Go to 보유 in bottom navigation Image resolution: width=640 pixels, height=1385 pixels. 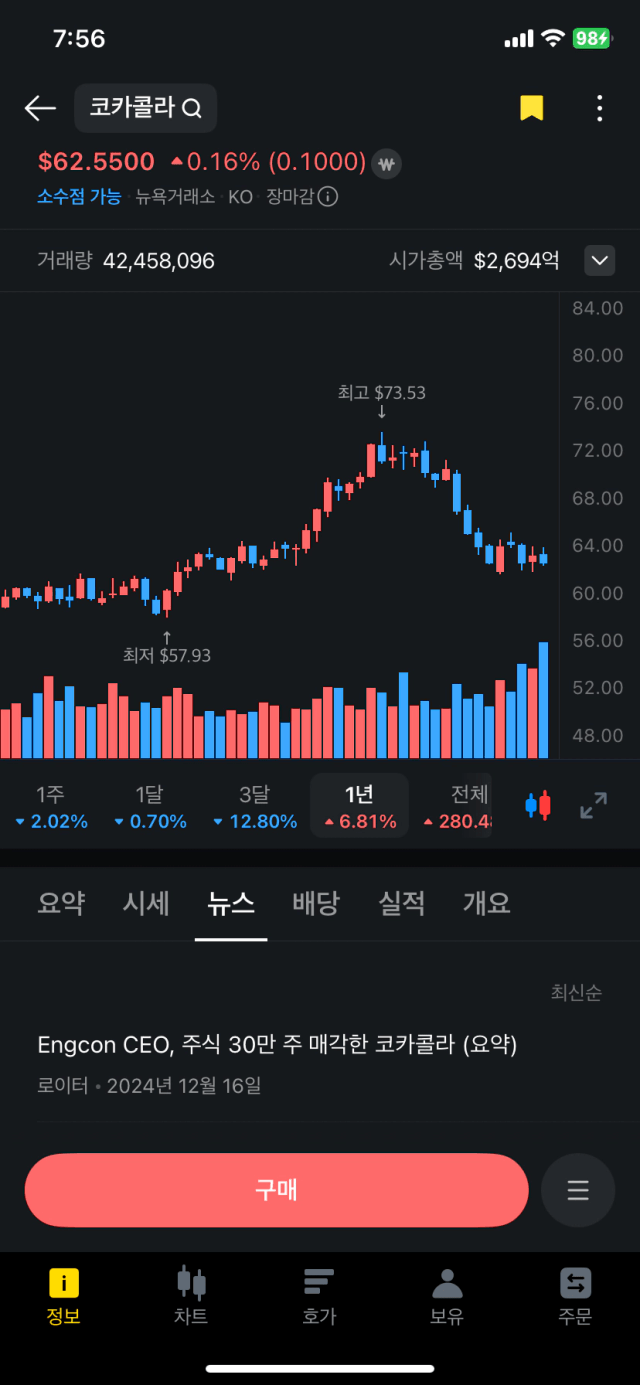(x=447, y=1296)
